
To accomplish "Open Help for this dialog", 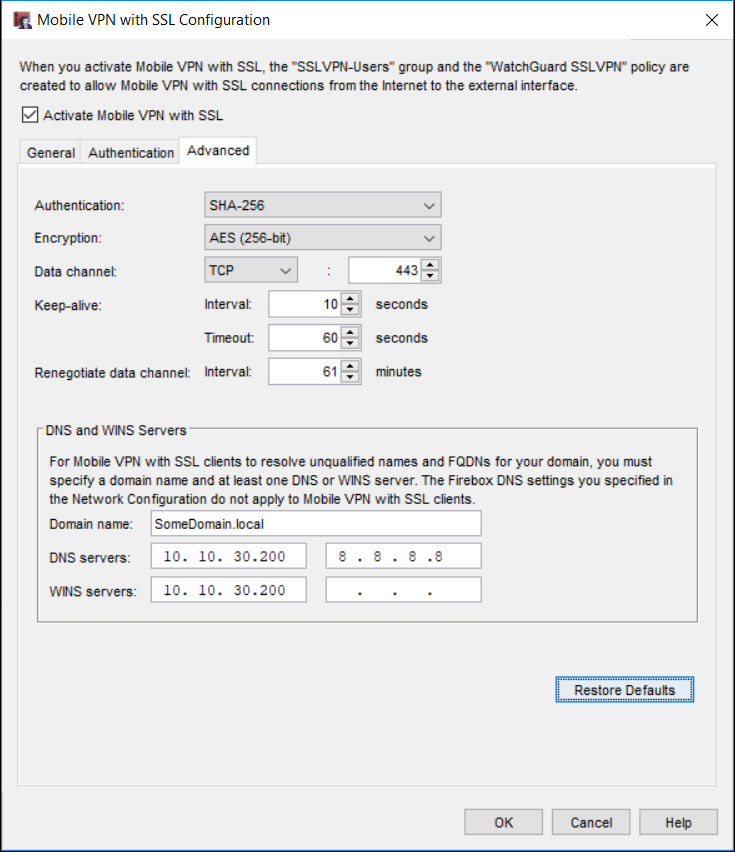I will pos(678,822).
